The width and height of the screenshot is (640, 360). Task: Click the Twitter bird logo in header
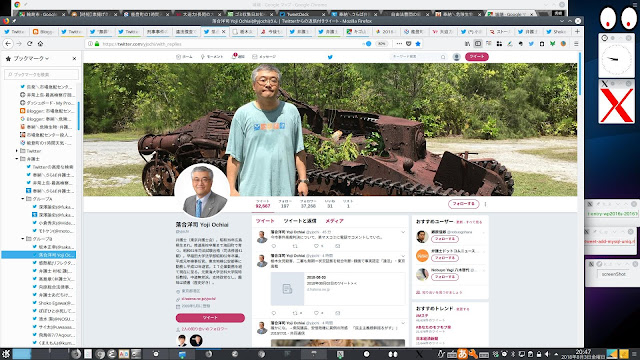coord(330,57)
